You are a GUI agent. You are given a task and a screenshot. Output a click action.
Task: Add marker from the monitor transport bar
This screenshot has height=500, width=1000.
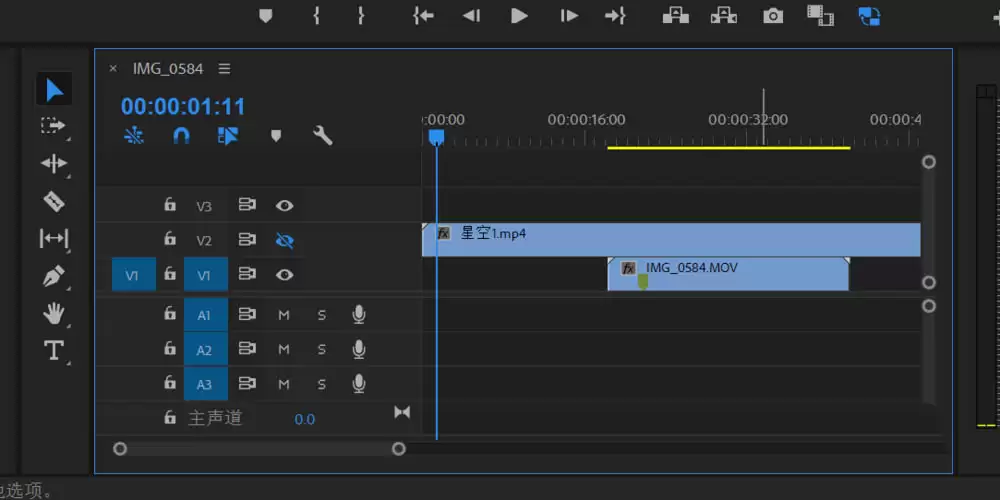click(265, 16)
